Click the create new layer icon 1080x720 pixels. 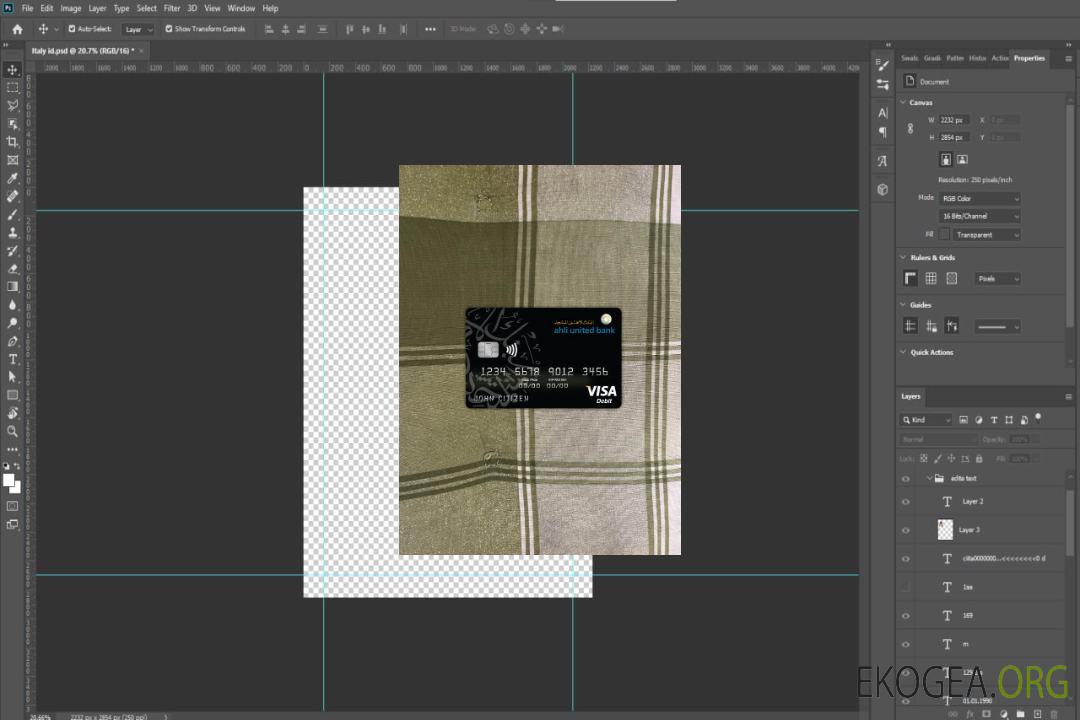click(1037, 714)
